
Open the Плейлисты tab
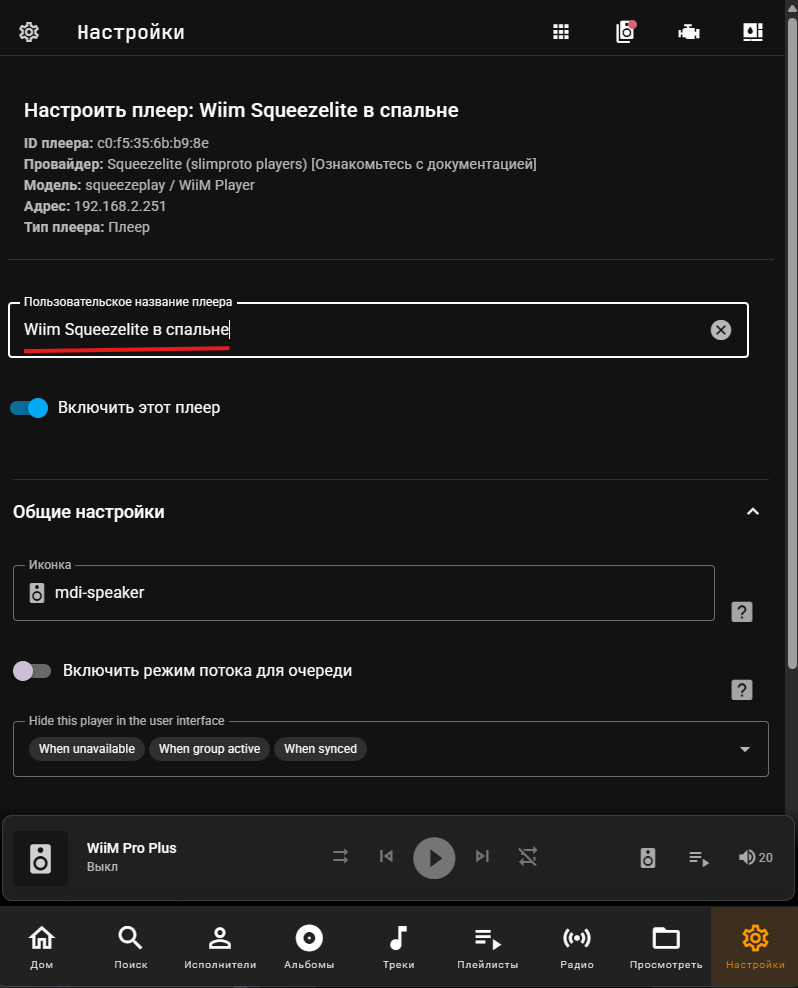click(x=487, y=947)
